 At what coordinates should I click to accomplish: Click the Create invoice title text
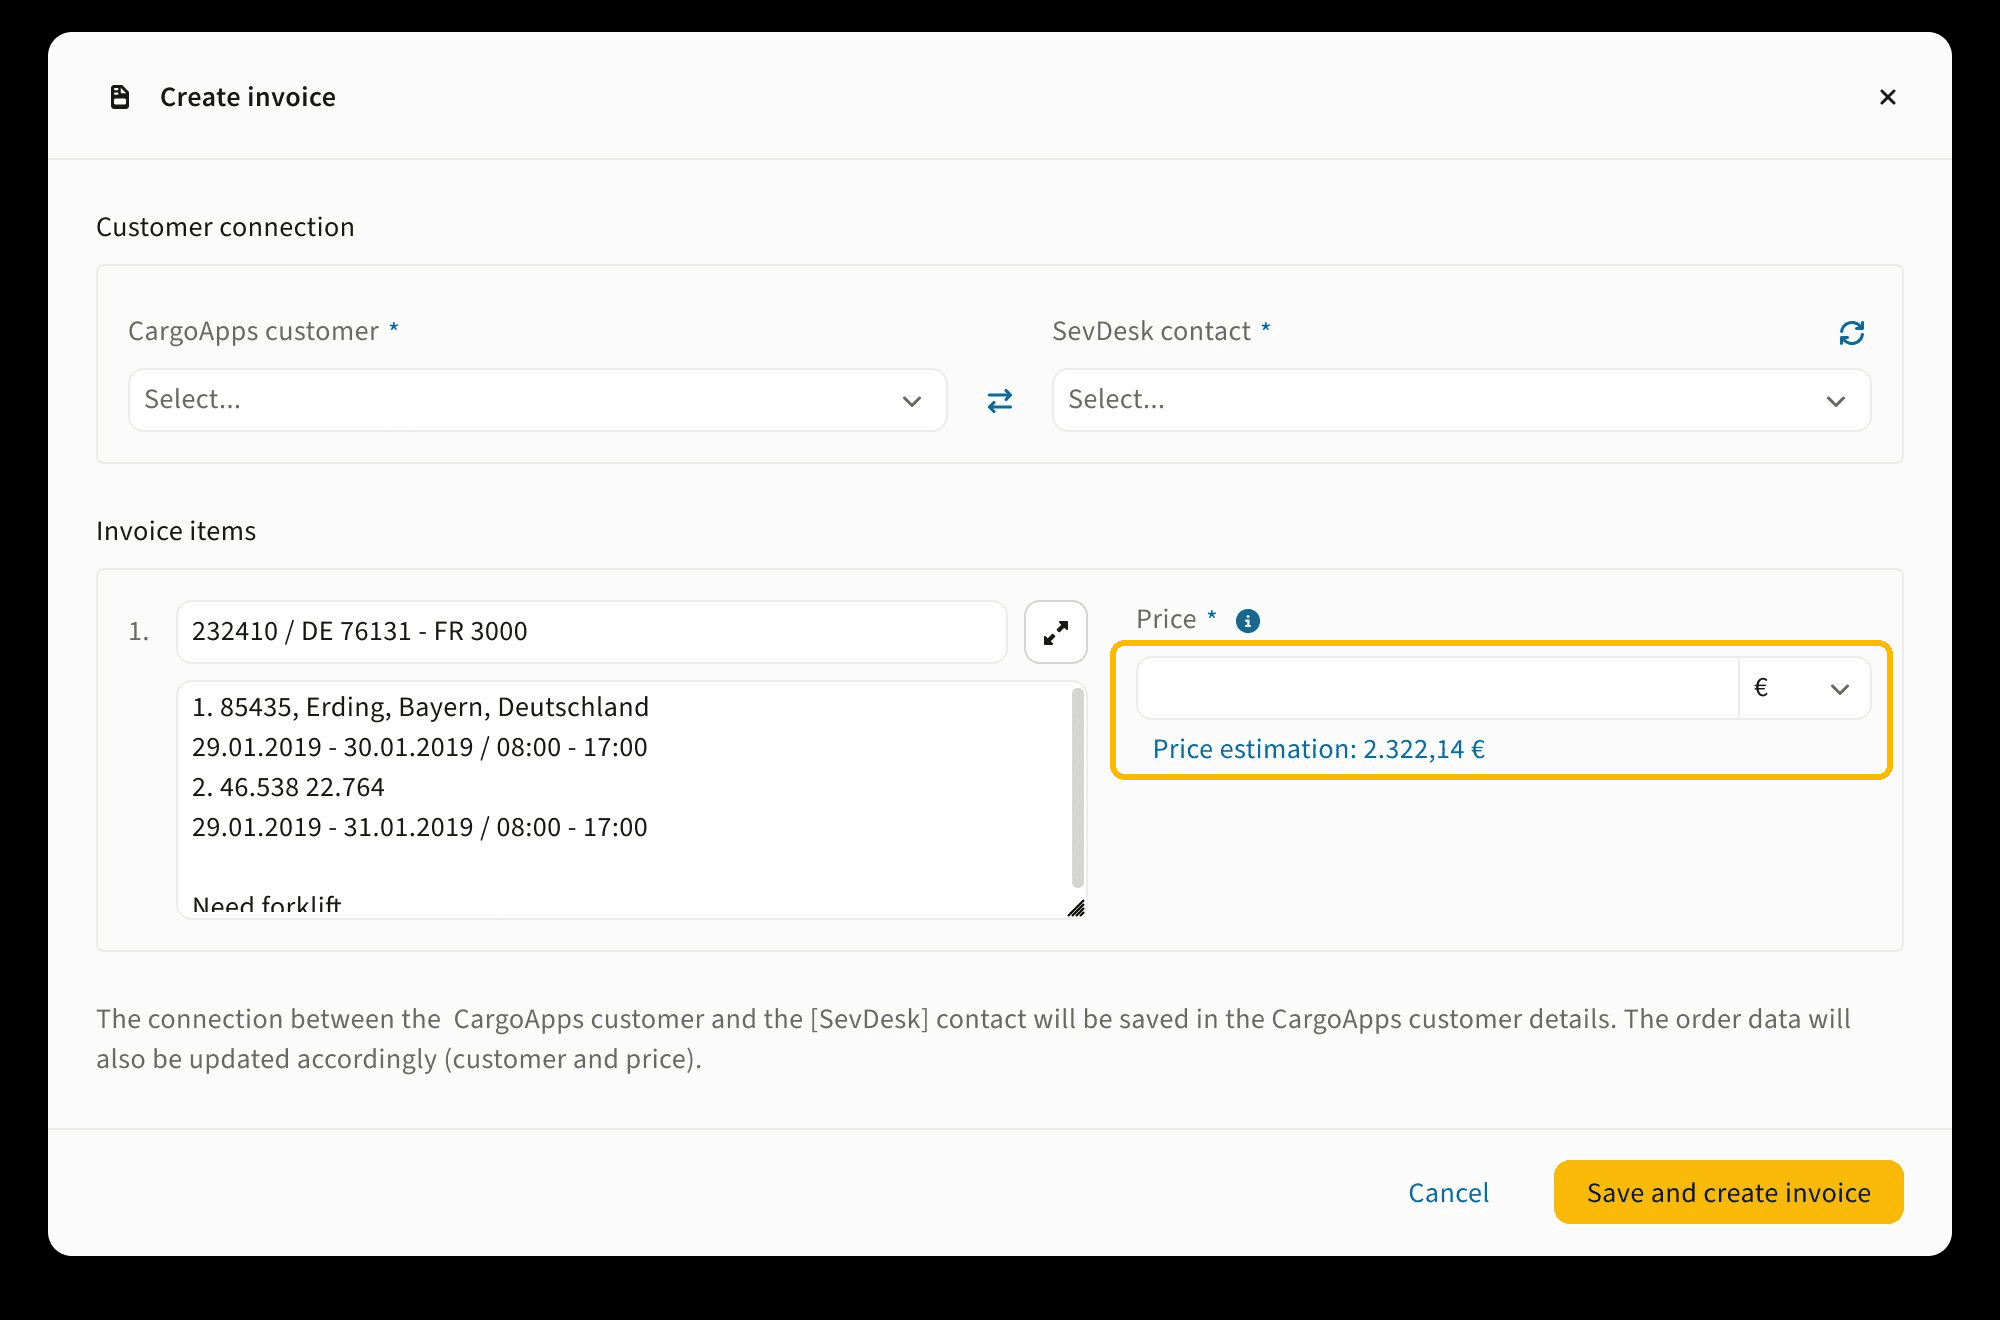(248, 97)
